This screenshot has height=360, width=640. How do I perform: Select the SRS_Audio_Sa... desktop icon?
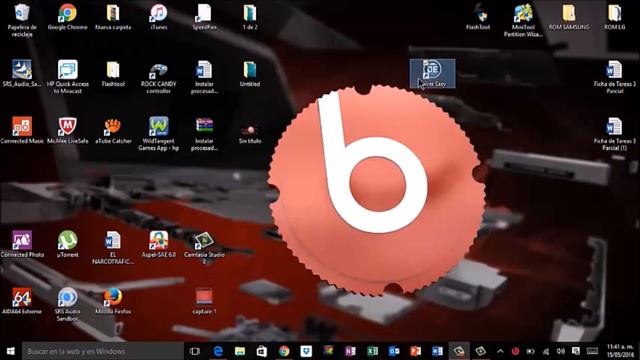coord(22,73)
